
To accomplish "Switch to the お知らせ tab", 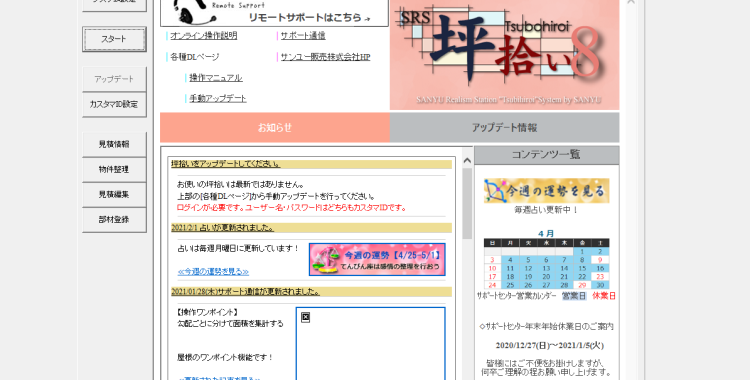I will pyautogui.click(x=275, y=127).
